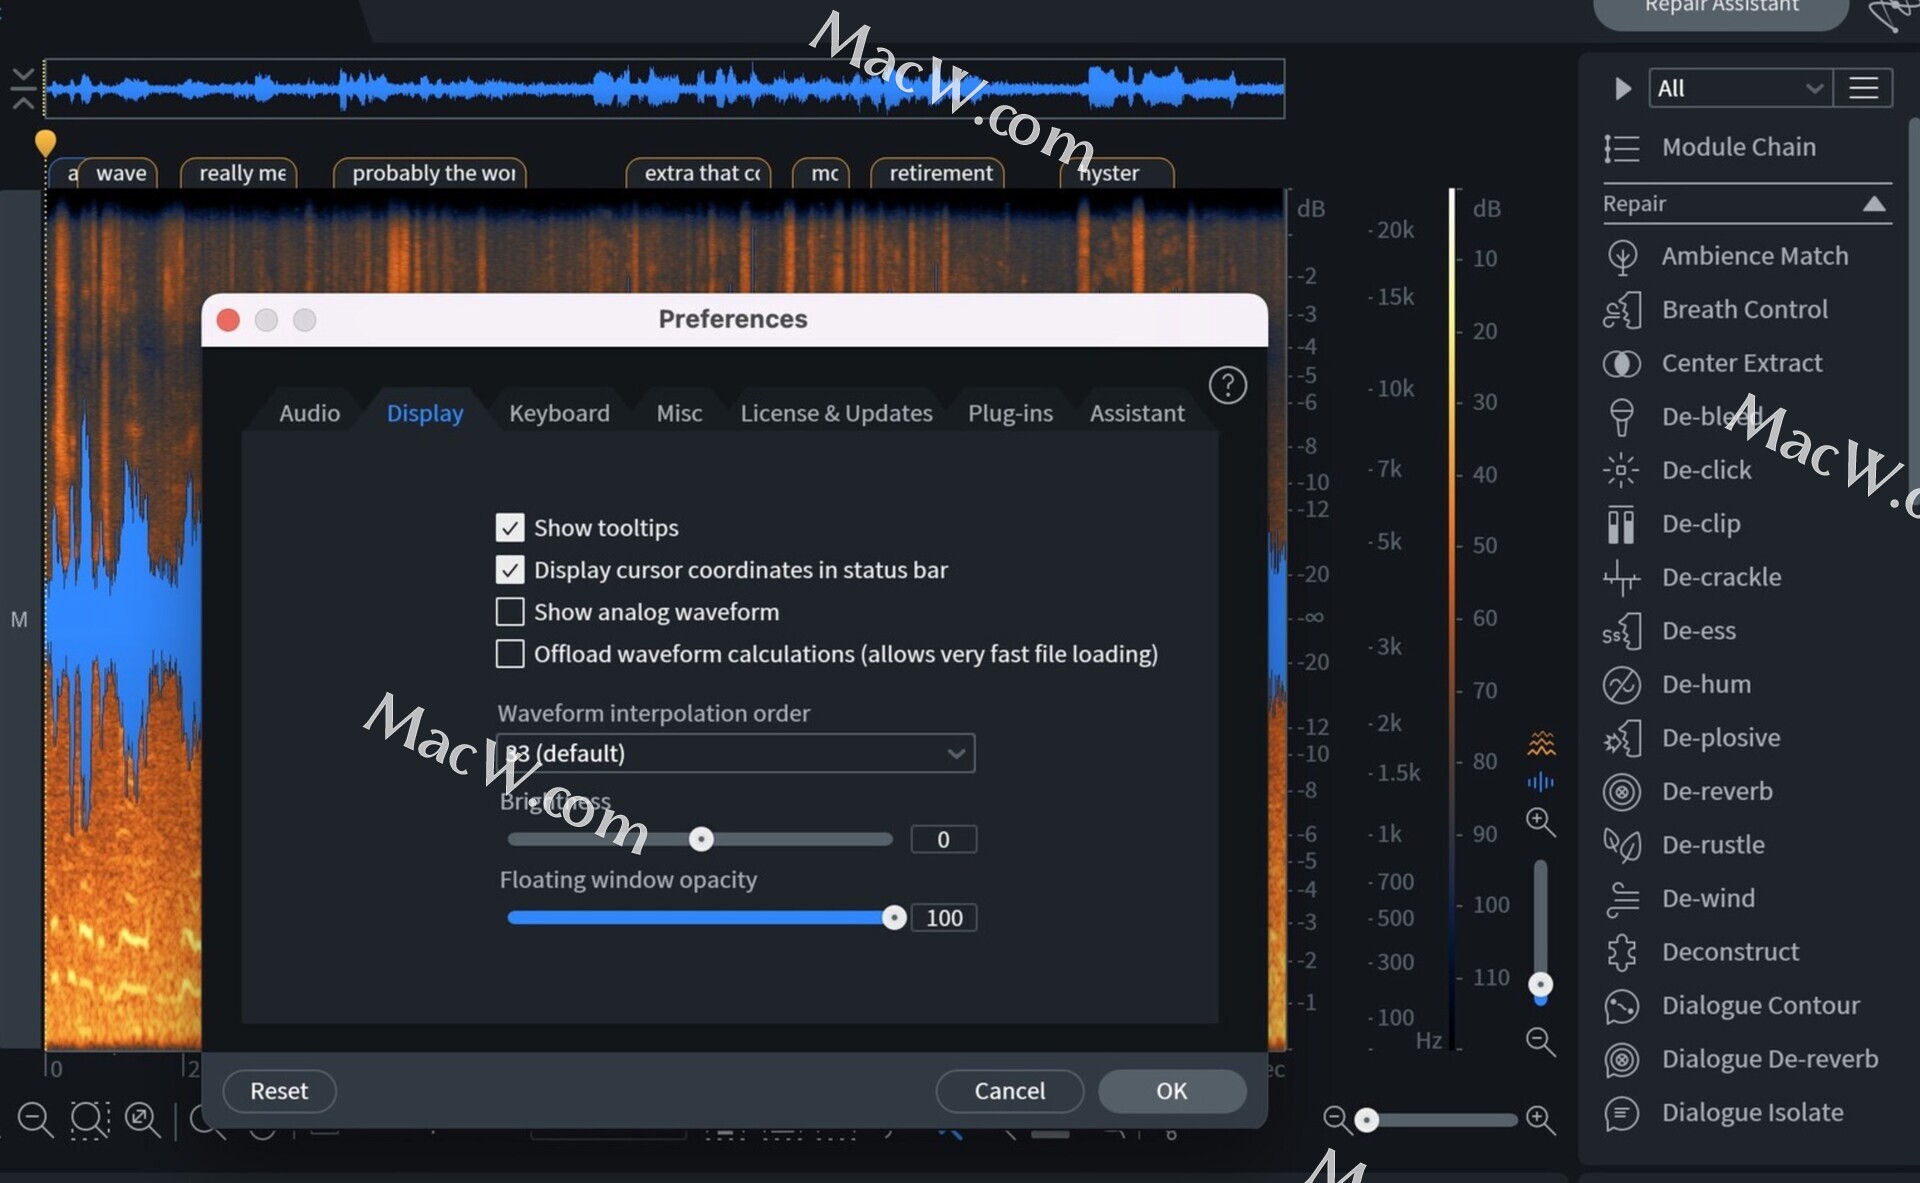Click the De-click module icon

coord(1621,470)
